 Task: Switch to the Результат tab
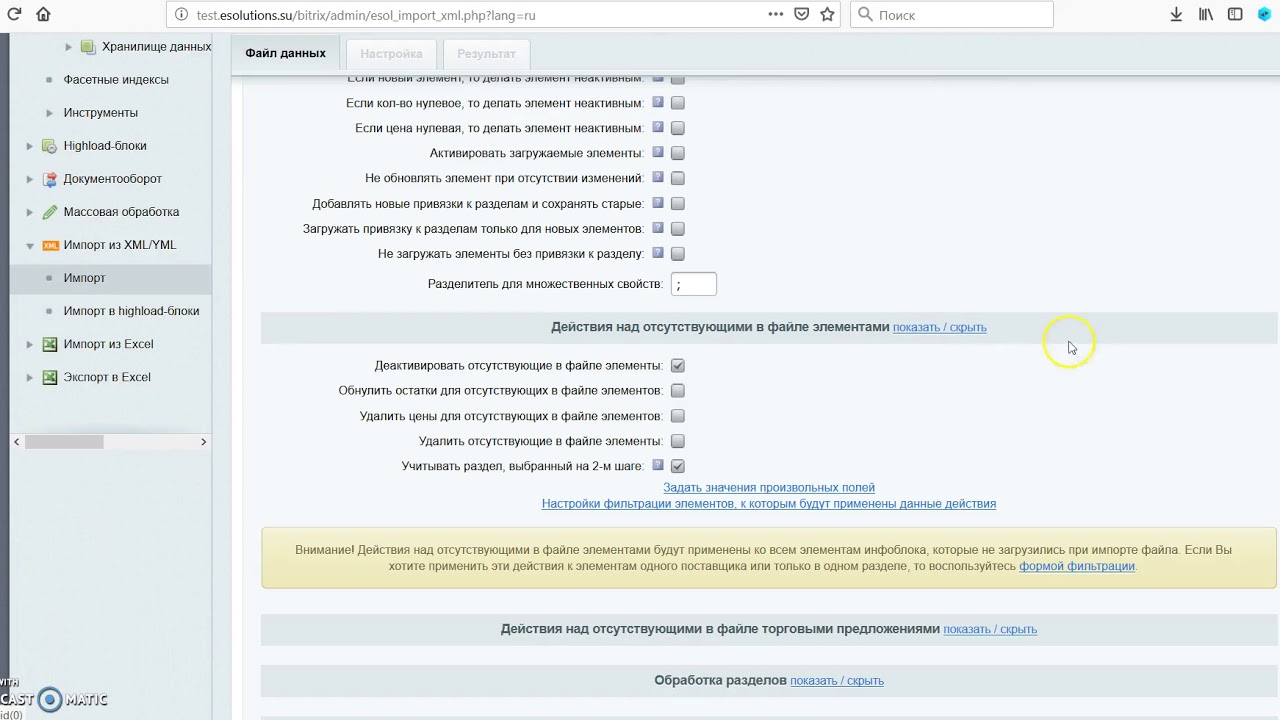pos(486,53)
